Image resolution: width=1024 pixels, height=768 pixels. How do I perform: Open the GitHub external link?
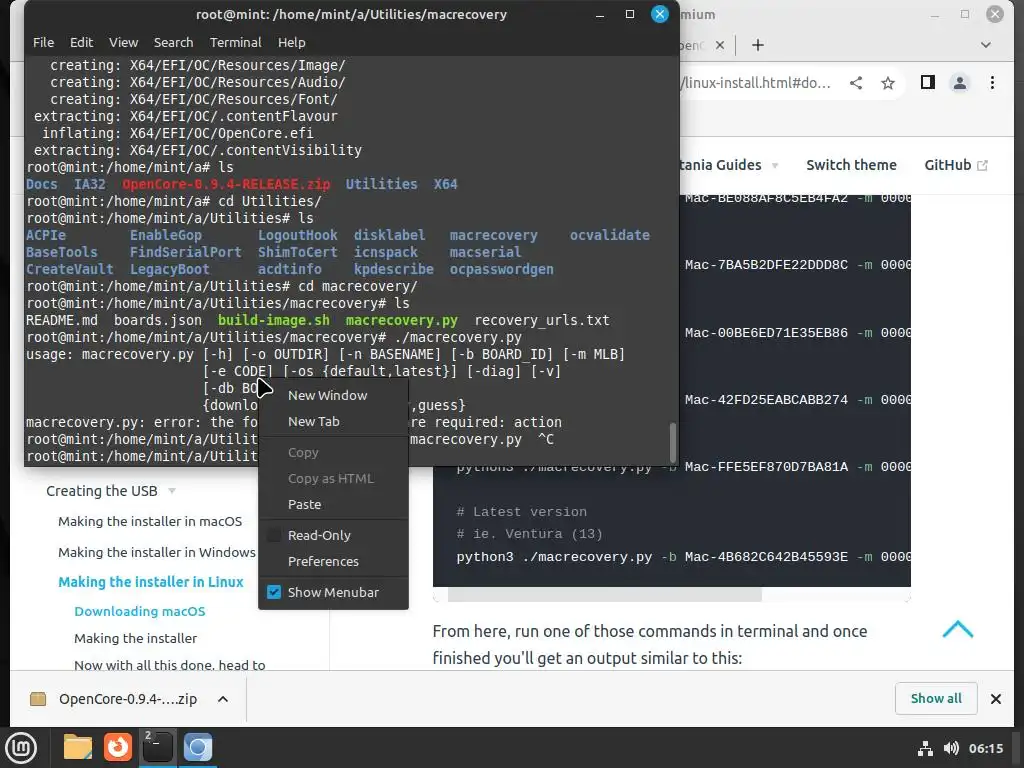pos(955,165)
